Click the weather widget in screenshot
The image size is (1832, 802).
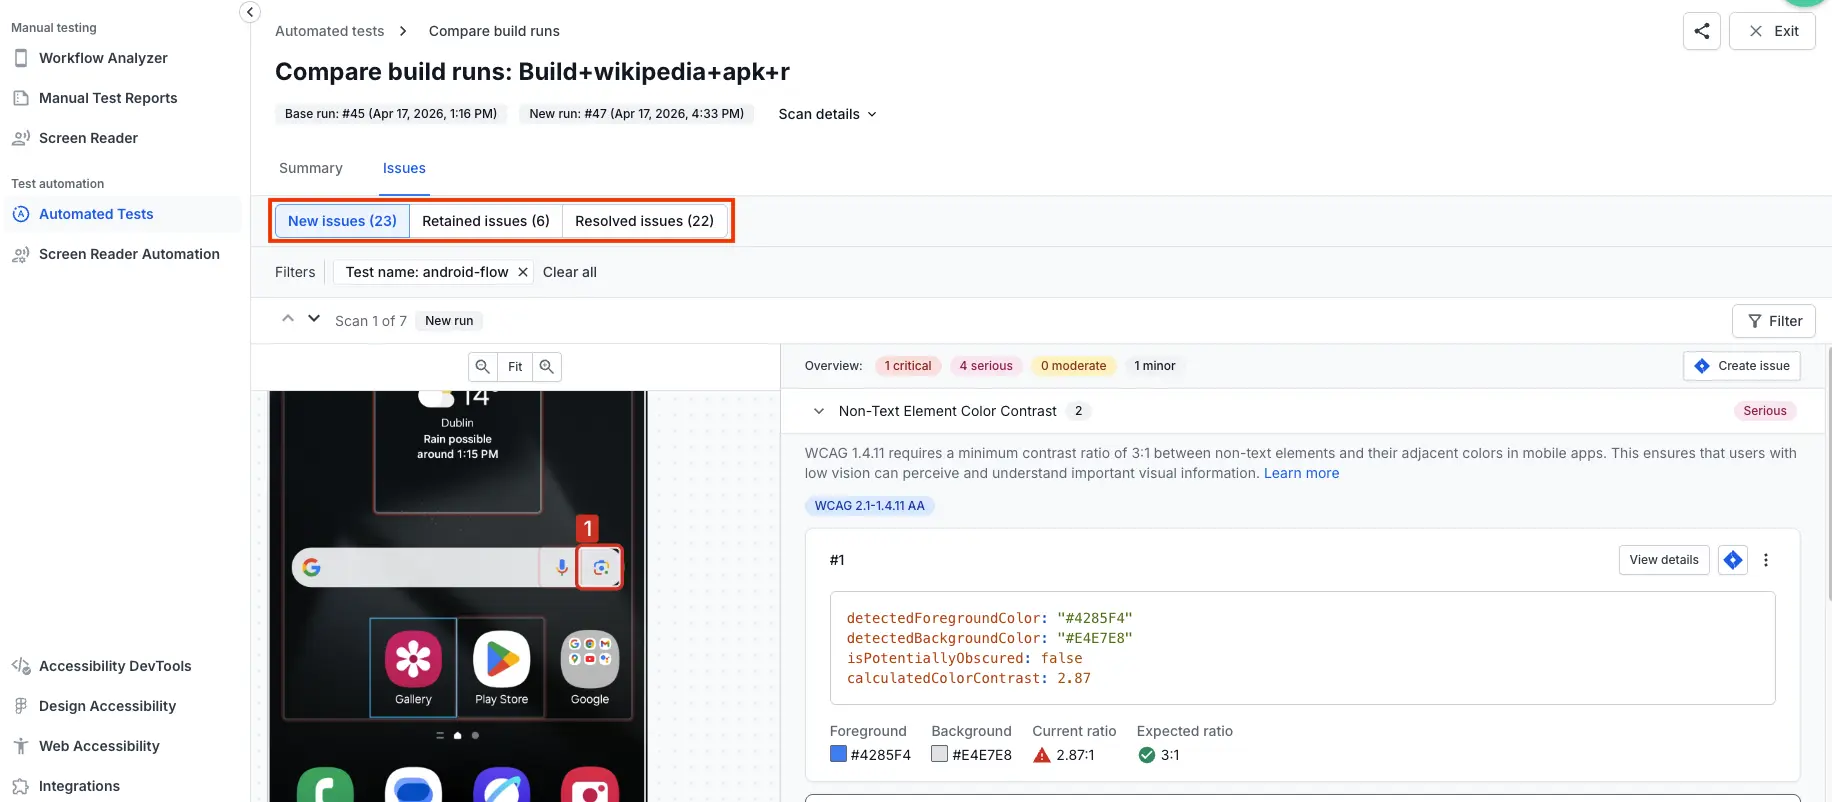[457, 450]
